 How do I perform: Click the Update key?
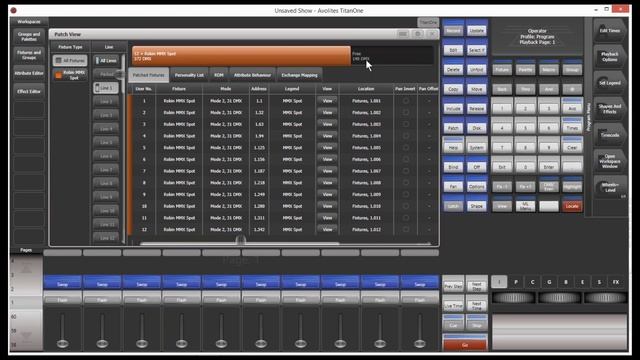476,30
